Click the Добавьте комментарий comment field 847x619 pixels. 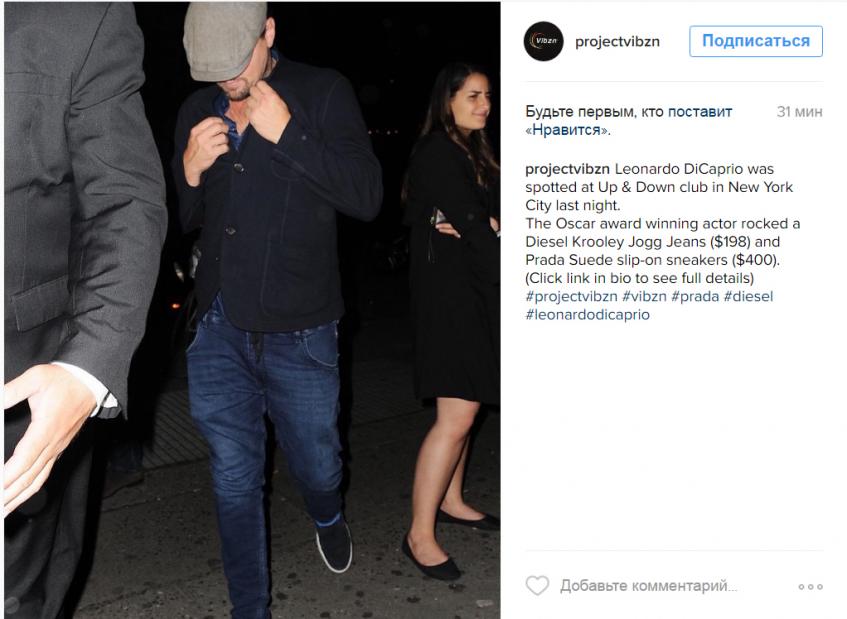(648, 586)
